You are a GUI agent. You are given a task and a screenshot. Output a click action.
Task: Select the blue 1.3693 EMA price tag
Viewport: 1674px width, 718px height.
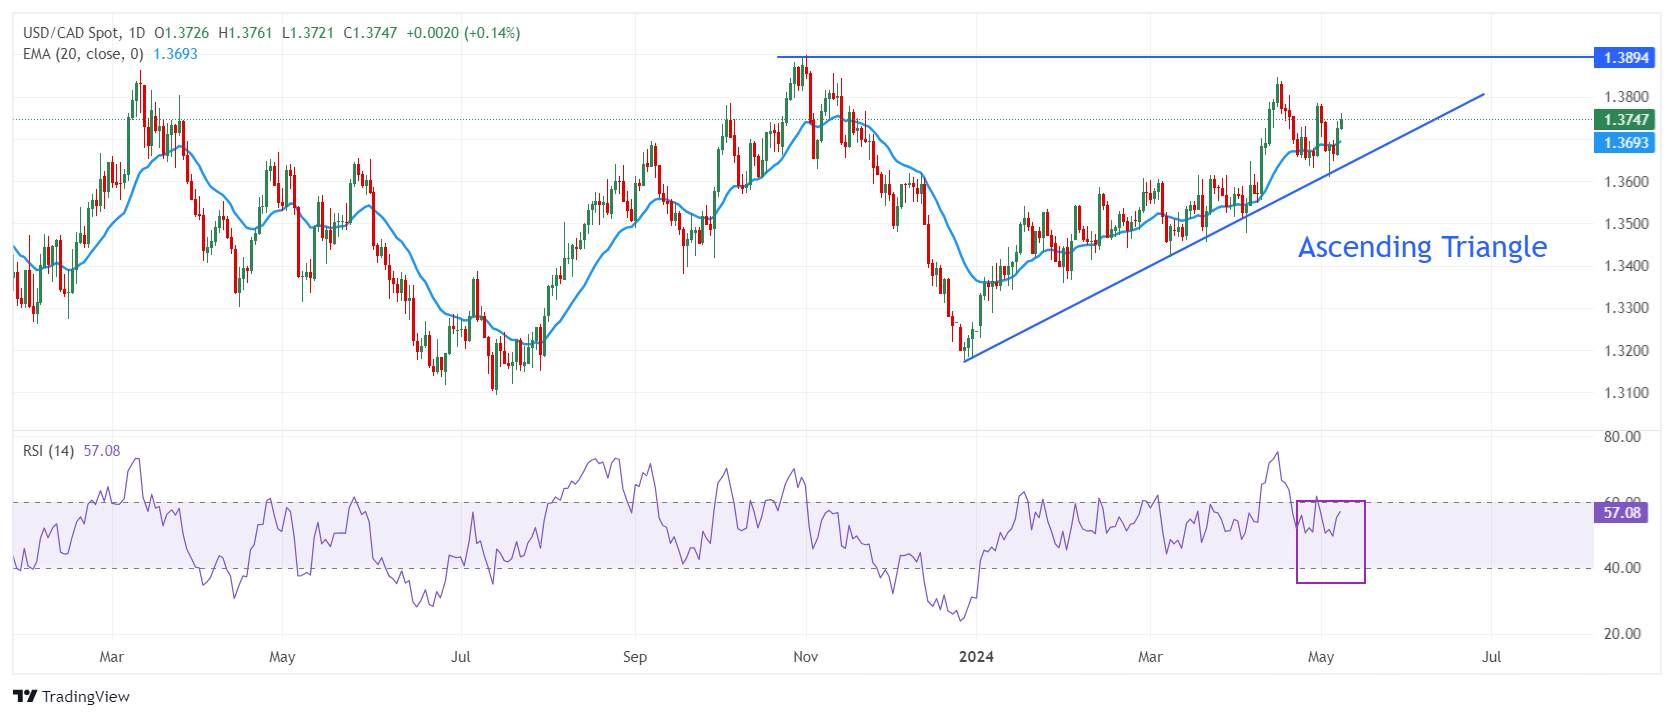[x=1625, y=143]
